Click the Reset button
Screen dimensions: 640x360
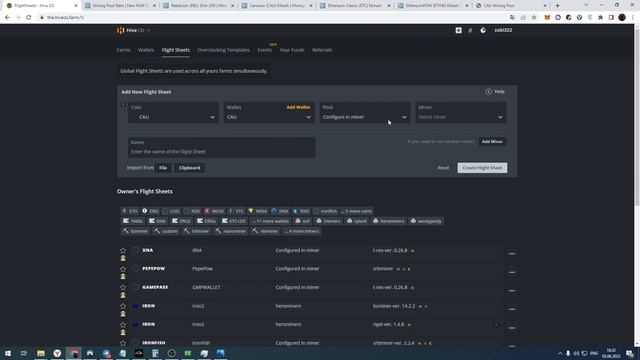443,168
